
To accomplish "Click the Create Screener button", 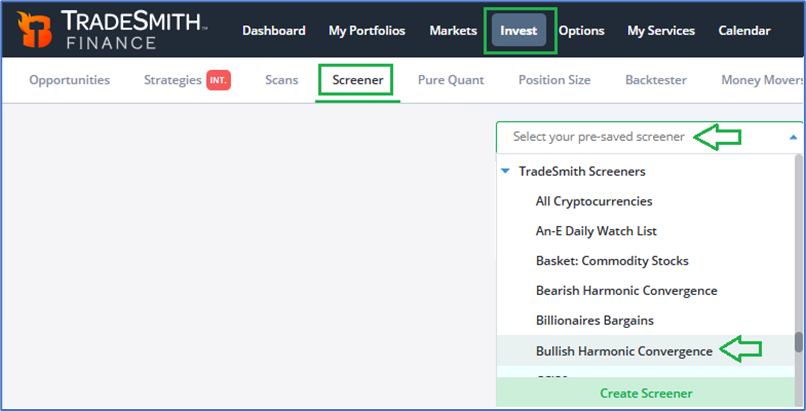I will click(646, 394).
